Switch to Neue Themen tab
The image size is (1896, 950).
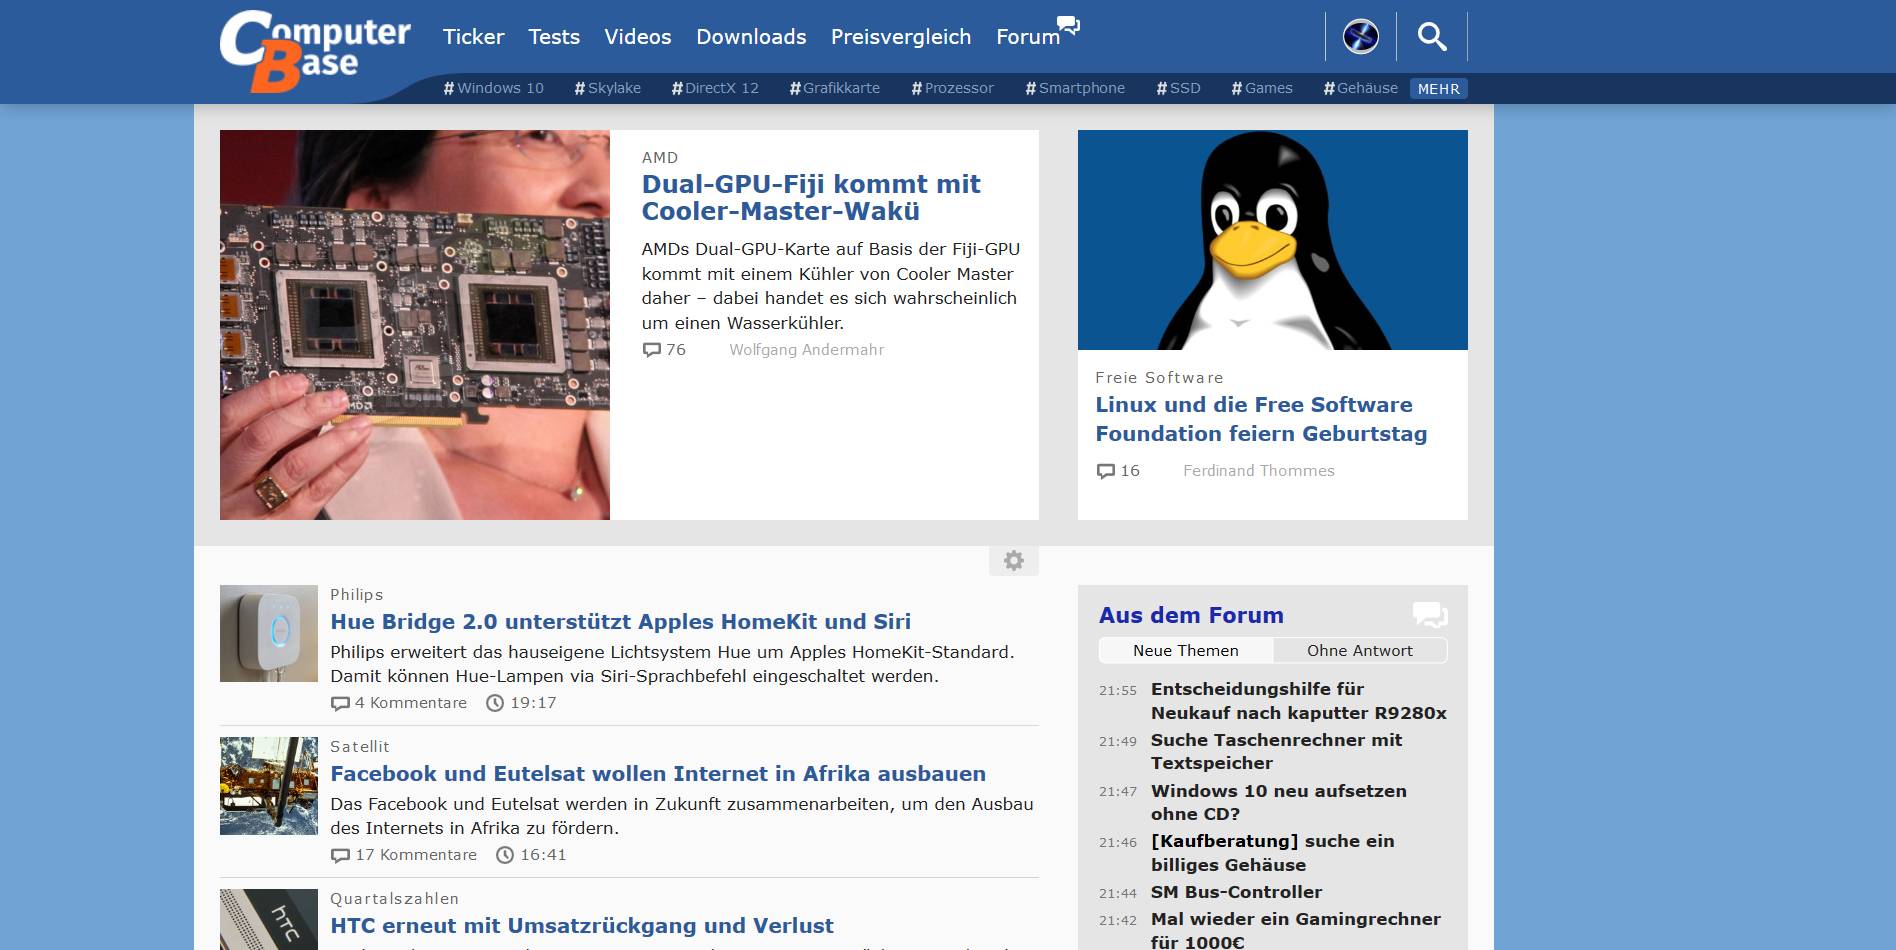point(1186,651)
